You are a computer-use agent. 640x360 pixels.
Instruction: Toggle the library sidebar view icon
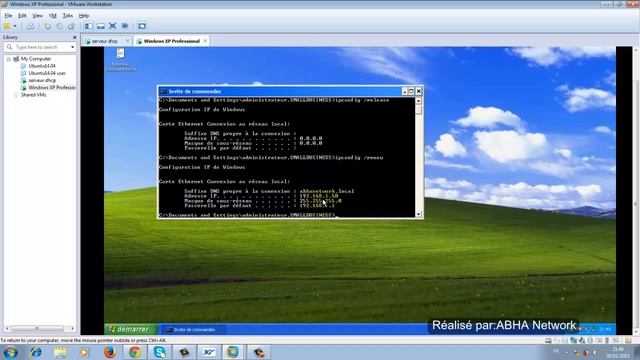point(89,26)
